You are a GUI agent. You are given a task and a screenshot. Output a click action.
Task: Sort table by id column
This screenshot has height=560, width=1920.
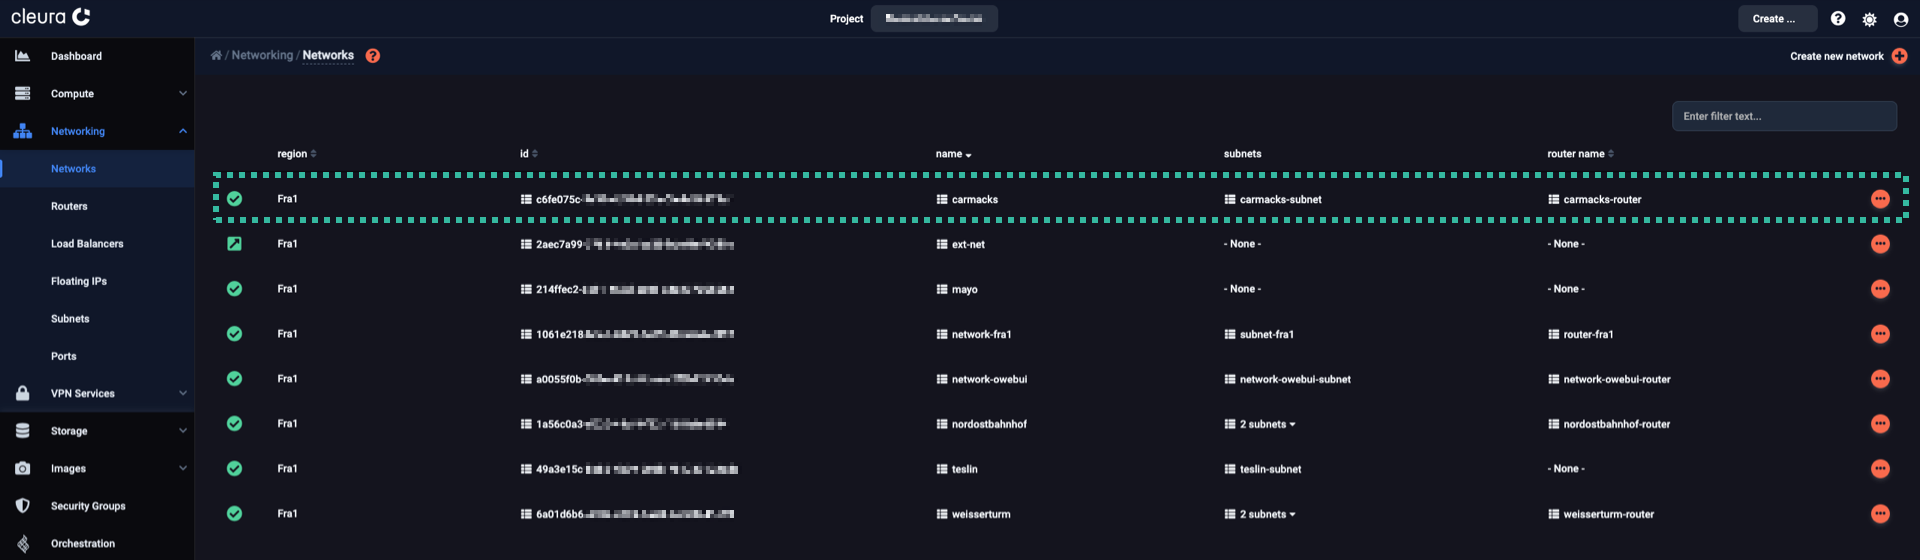(528, 154)
